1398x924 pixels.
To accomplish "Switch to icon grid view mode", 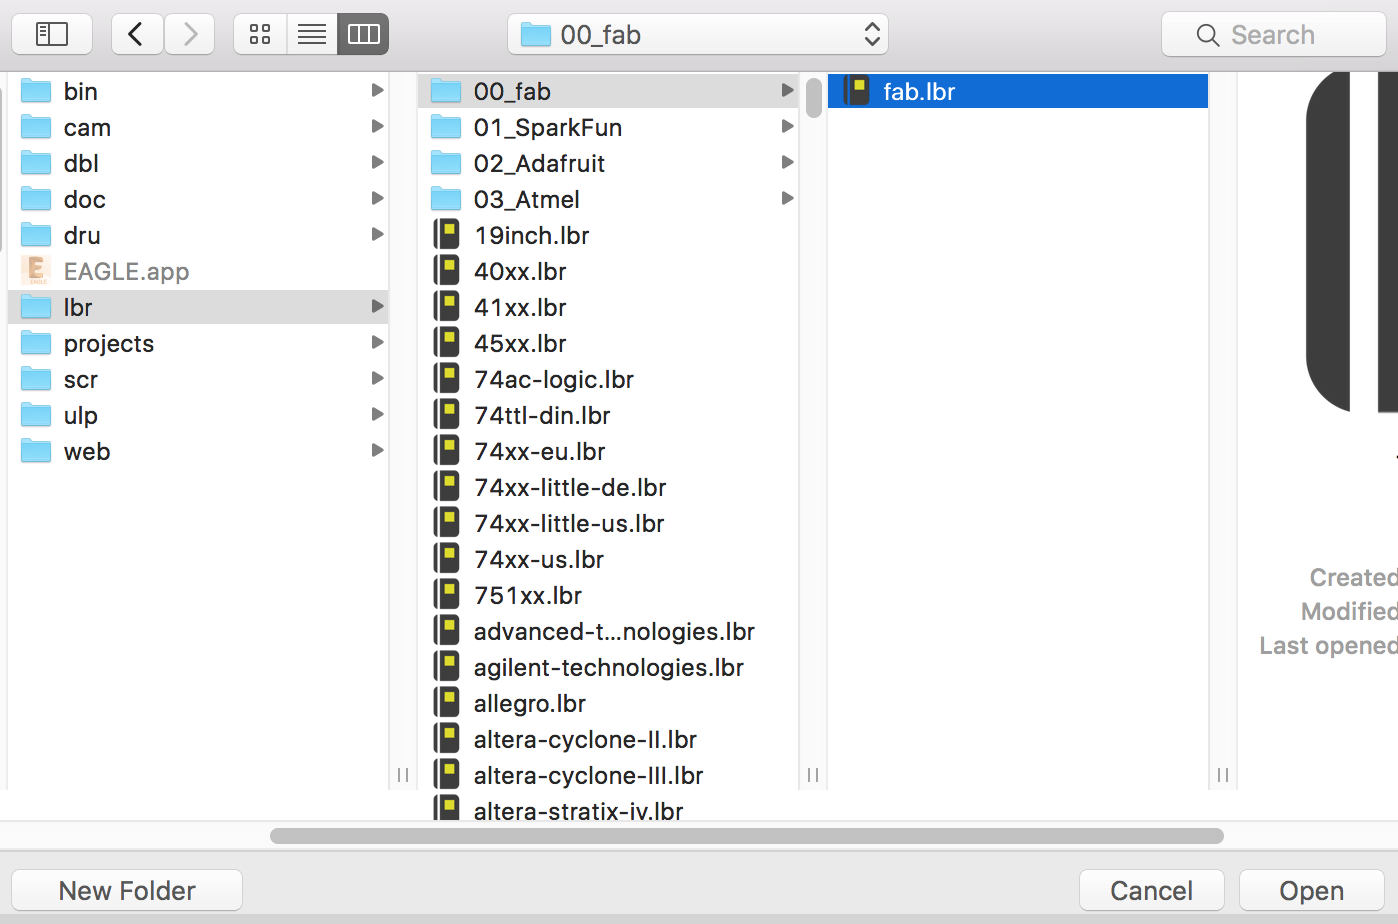I will pyautogui.click(x=260, y=33).
